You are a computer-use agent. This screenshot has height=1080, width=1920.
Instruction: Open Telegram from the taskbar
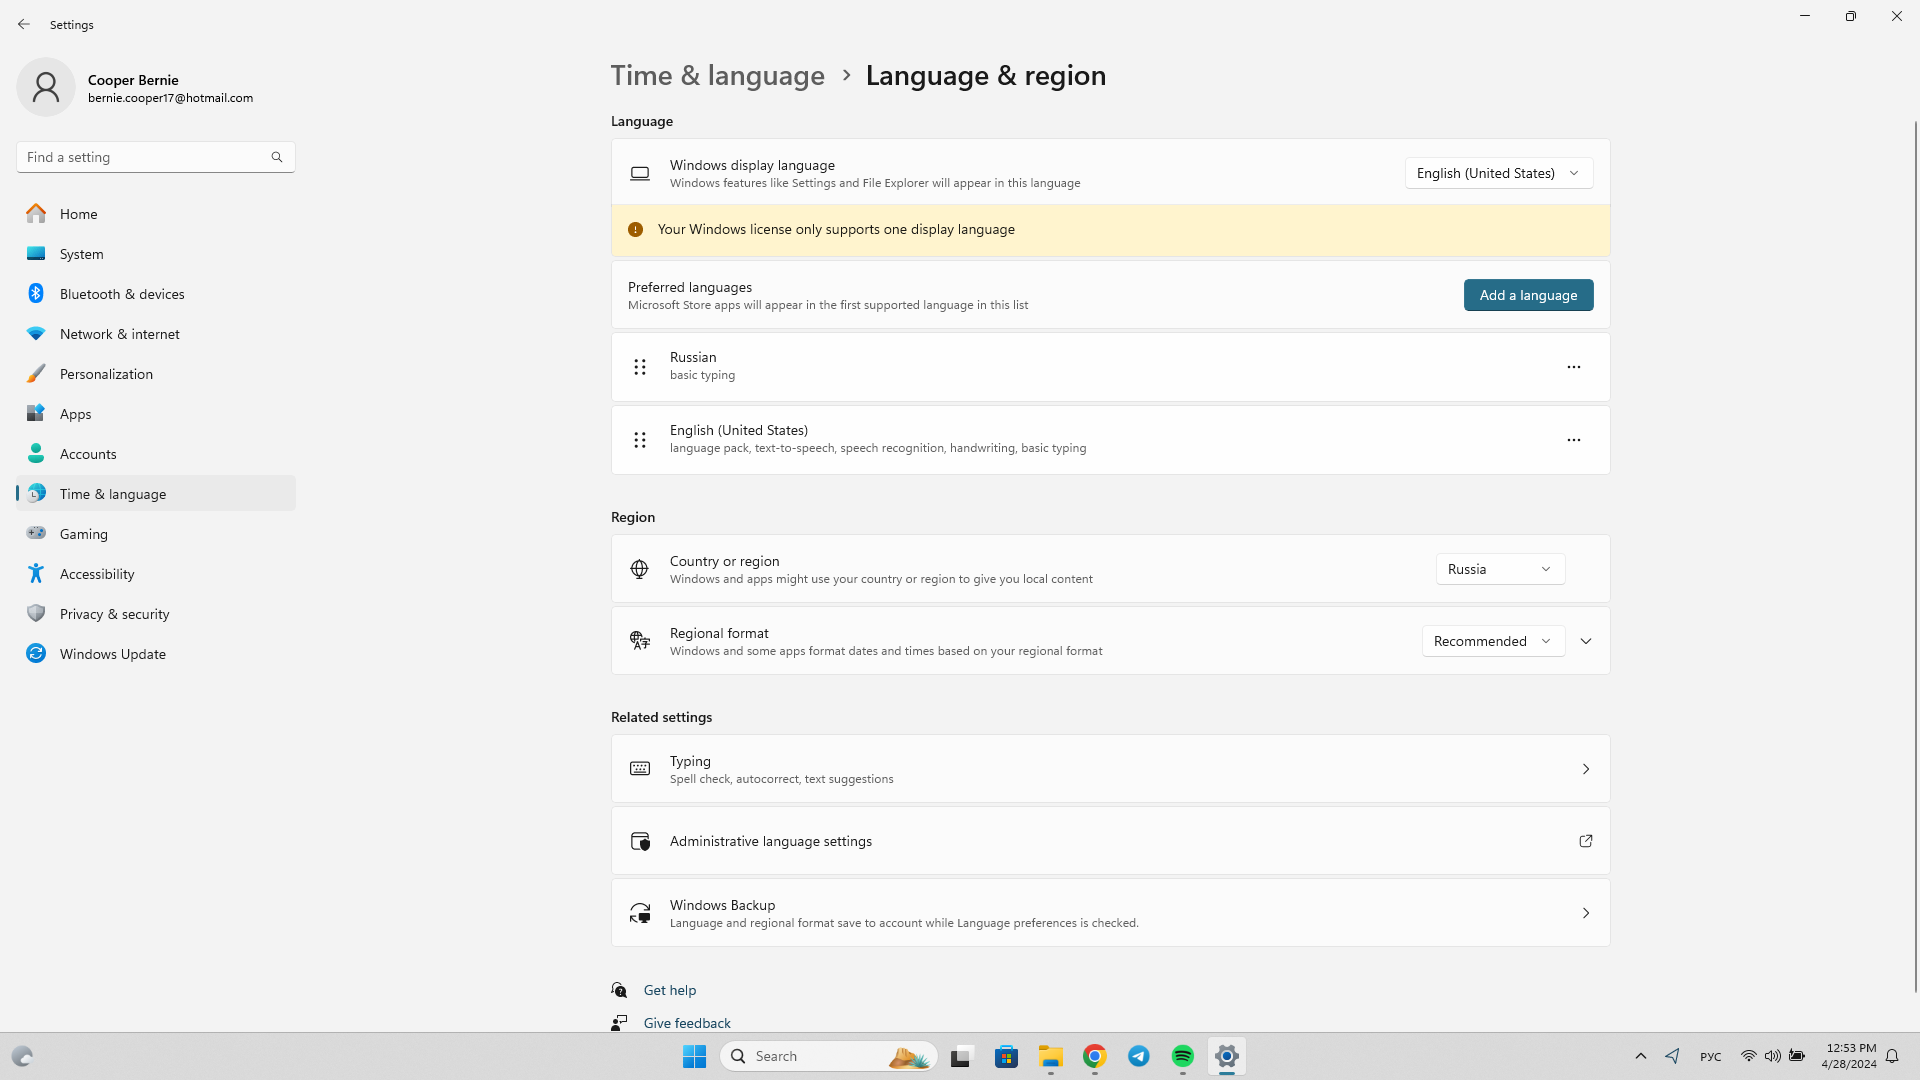tap(1138, 1056)
